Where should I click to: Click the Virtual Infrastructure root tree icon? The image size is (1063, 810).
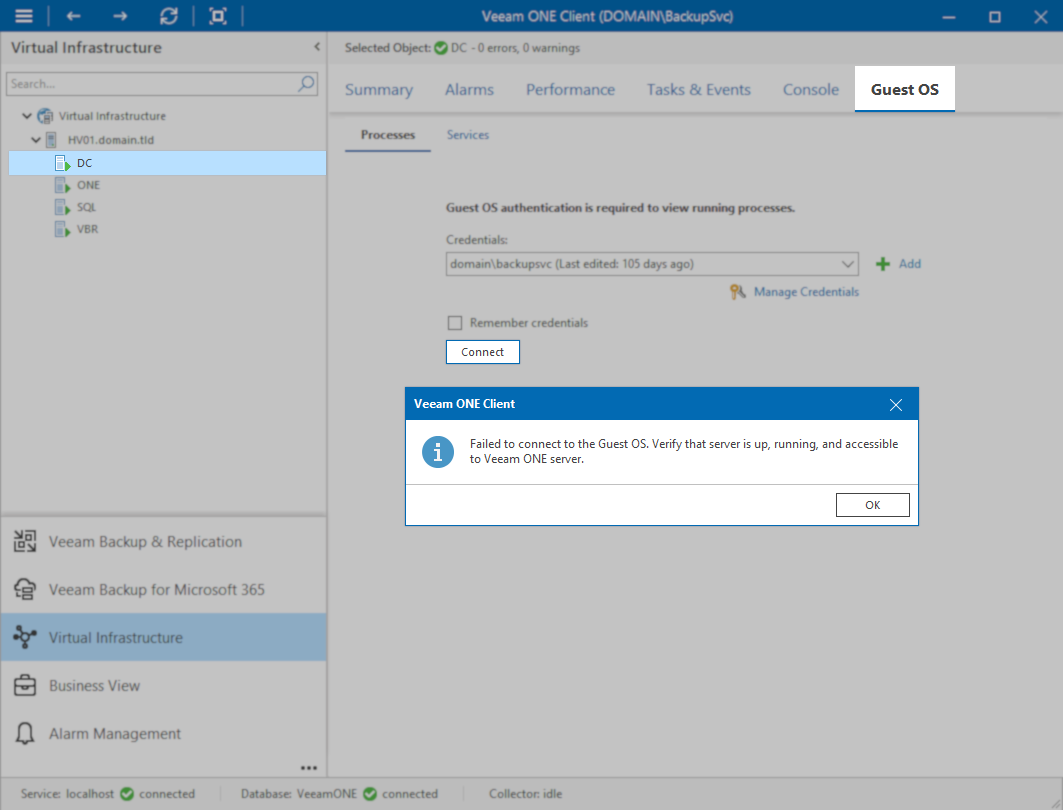pos(45,116)
